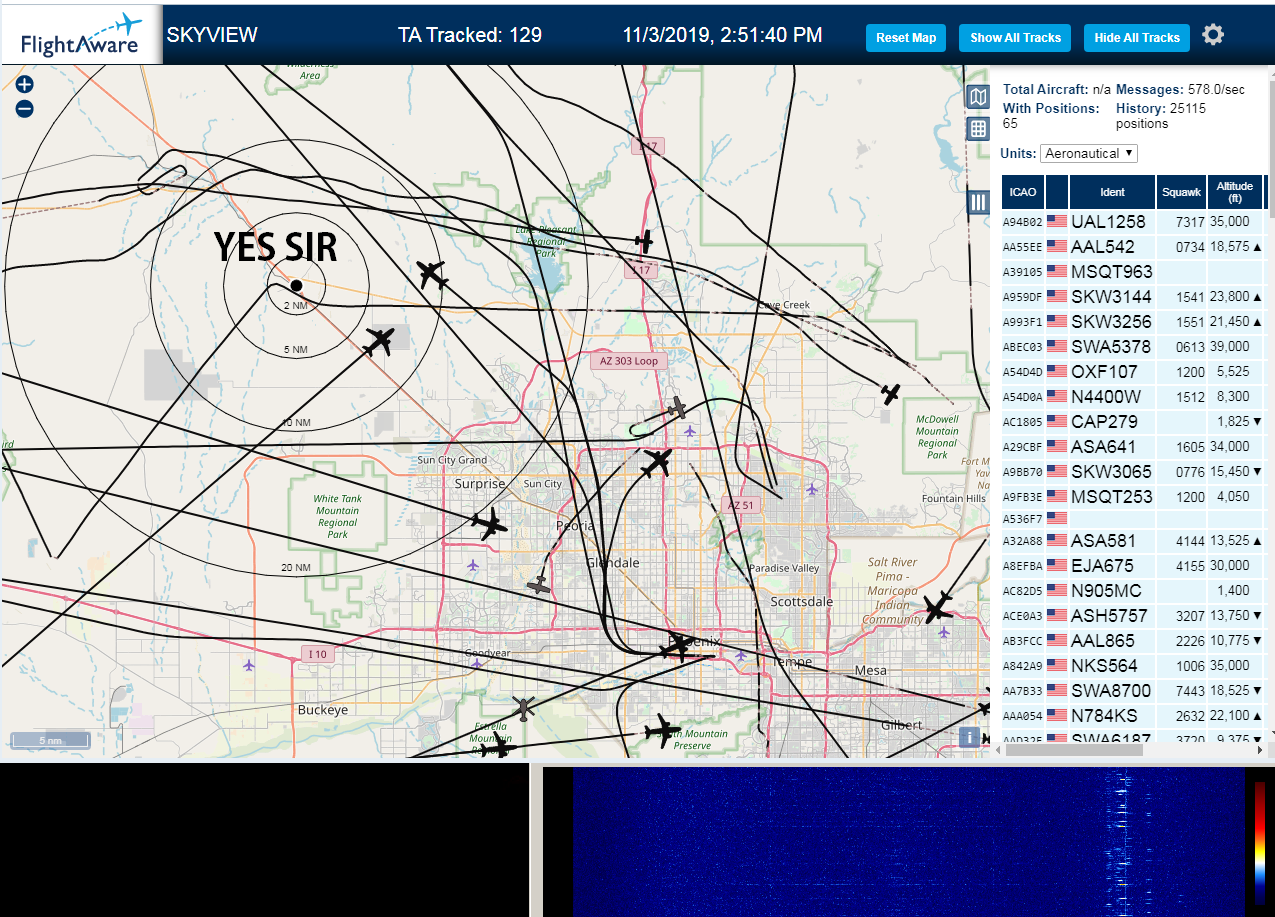
Task: Select aircraft over Estrella Mountain park
Action: pos(496,746)
